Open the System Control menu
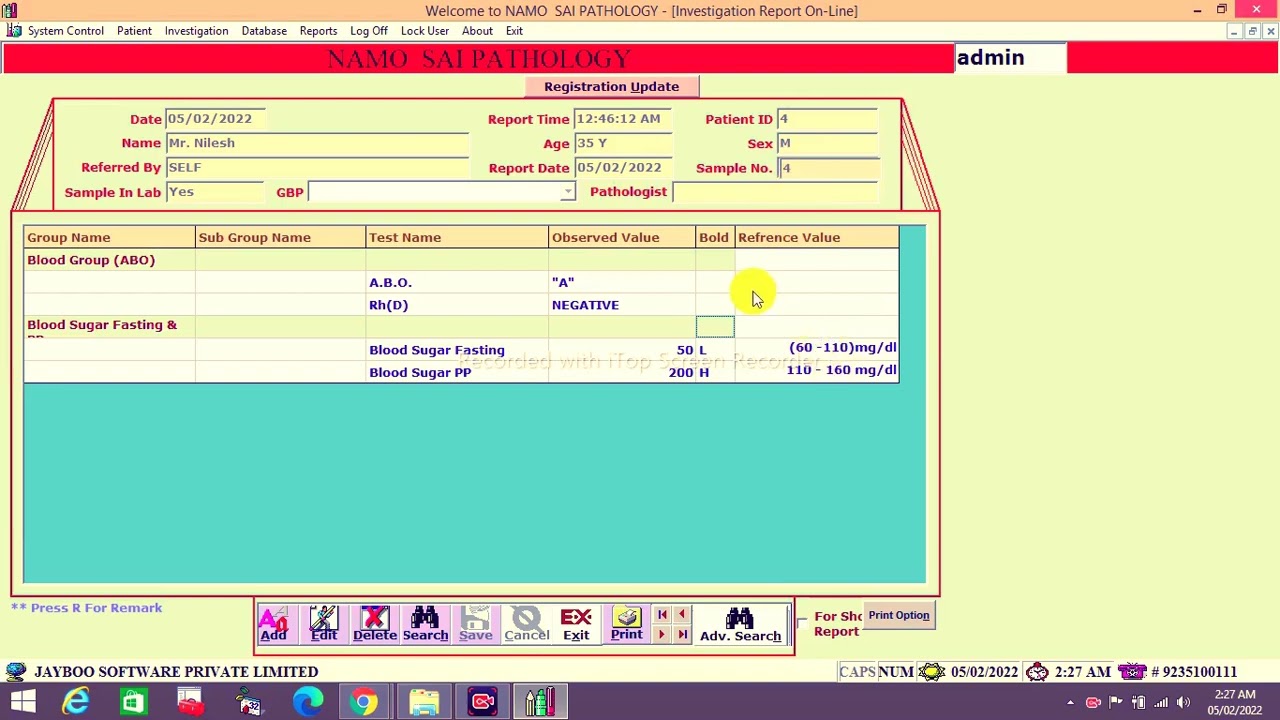This screenshot has width=1280, height=720. tap(66, 31)
